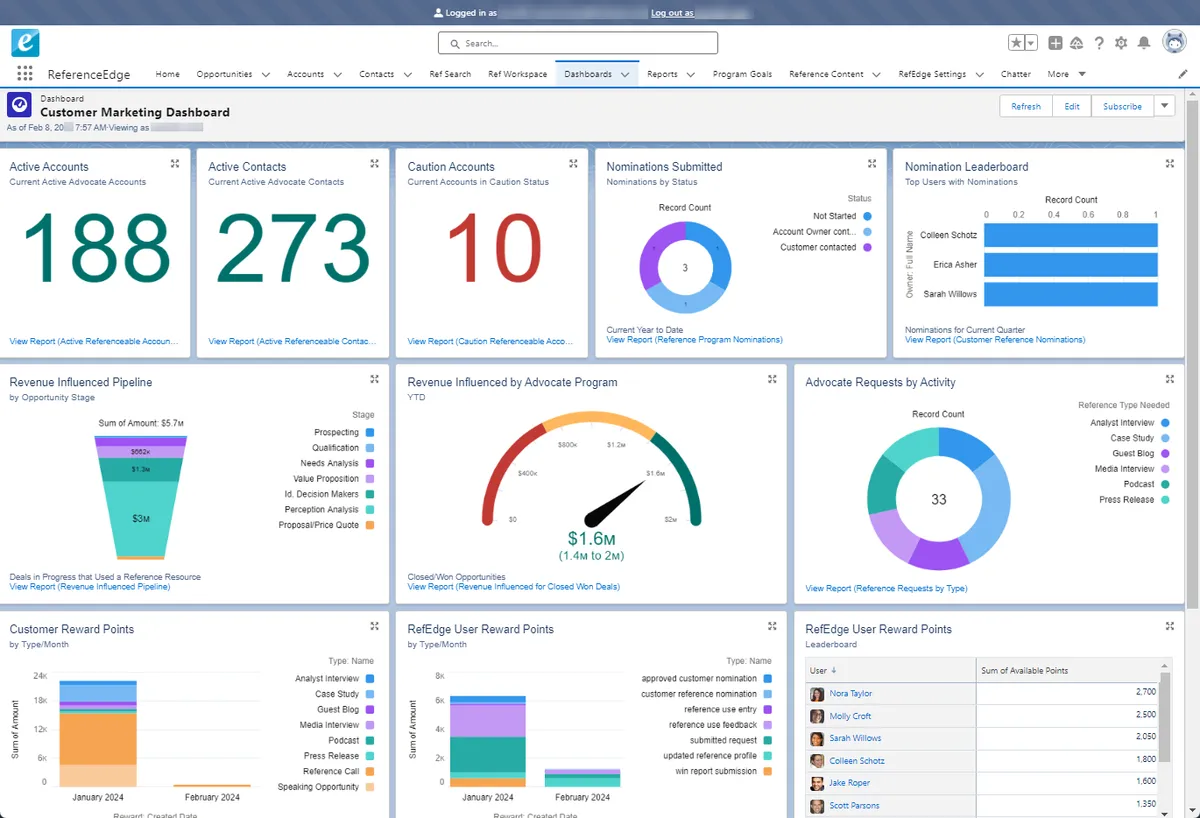Image resolution: width=1200 pixels, height=818 pixels.
Task: Open Jake Roper user link
Action: [x=849, y=783]
